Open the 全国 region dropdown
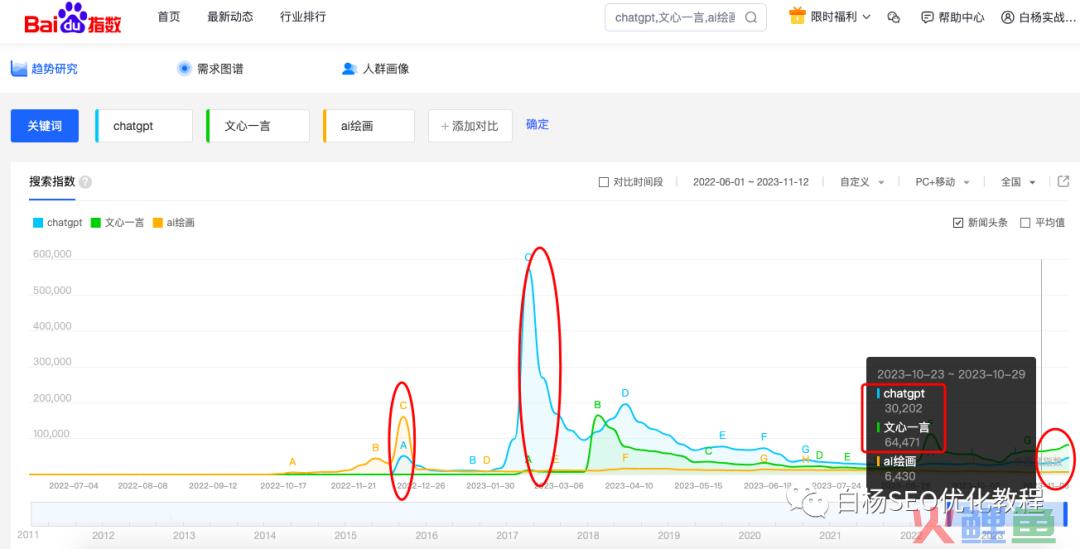The height and width of the screenshot is (549, 1080). tap(1018, 182)
